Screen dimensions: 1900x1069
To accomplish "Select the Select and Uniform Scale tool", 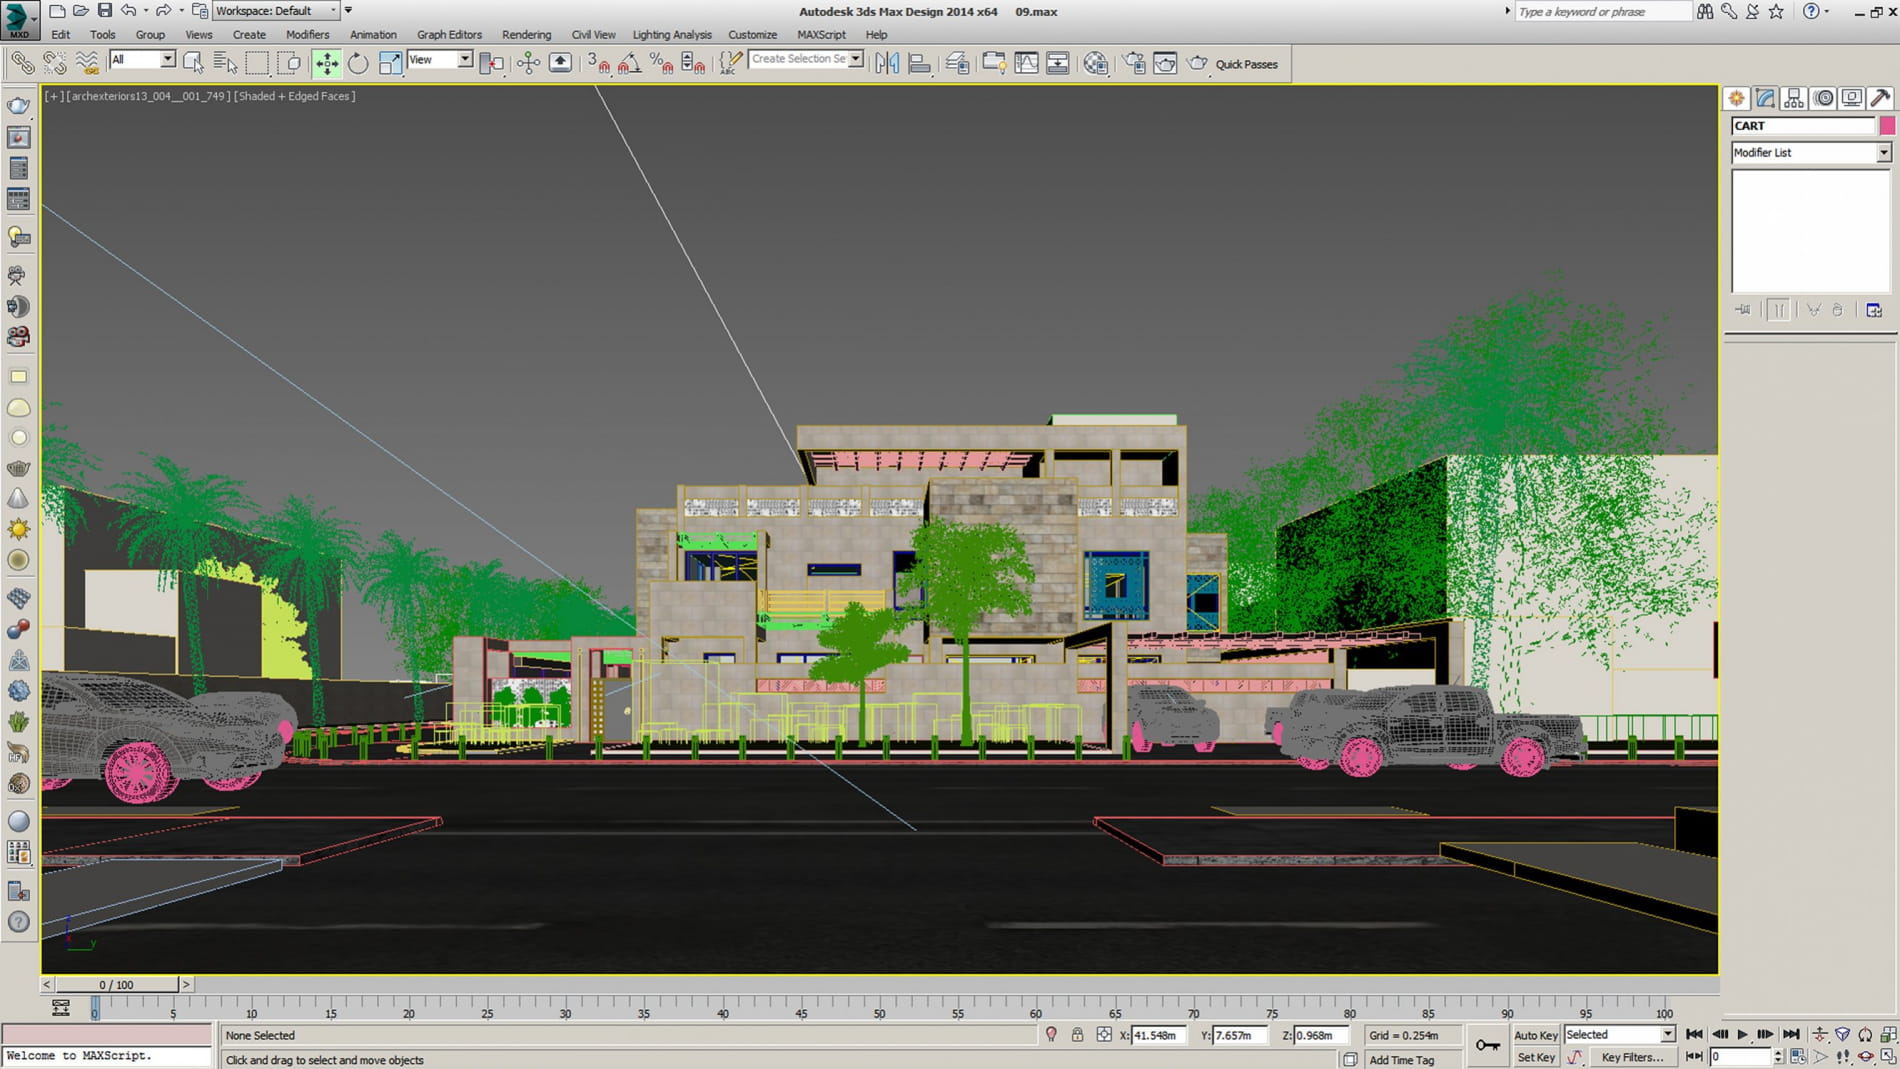I will click(390, 63).
